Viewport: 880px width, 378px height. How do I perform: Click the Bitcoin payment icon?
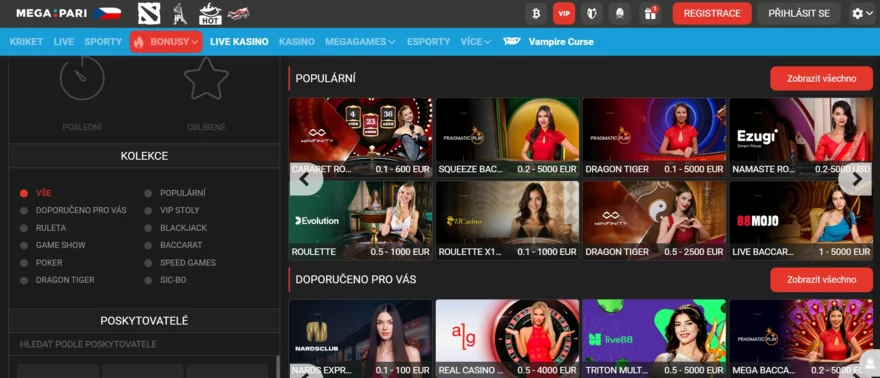536,13
